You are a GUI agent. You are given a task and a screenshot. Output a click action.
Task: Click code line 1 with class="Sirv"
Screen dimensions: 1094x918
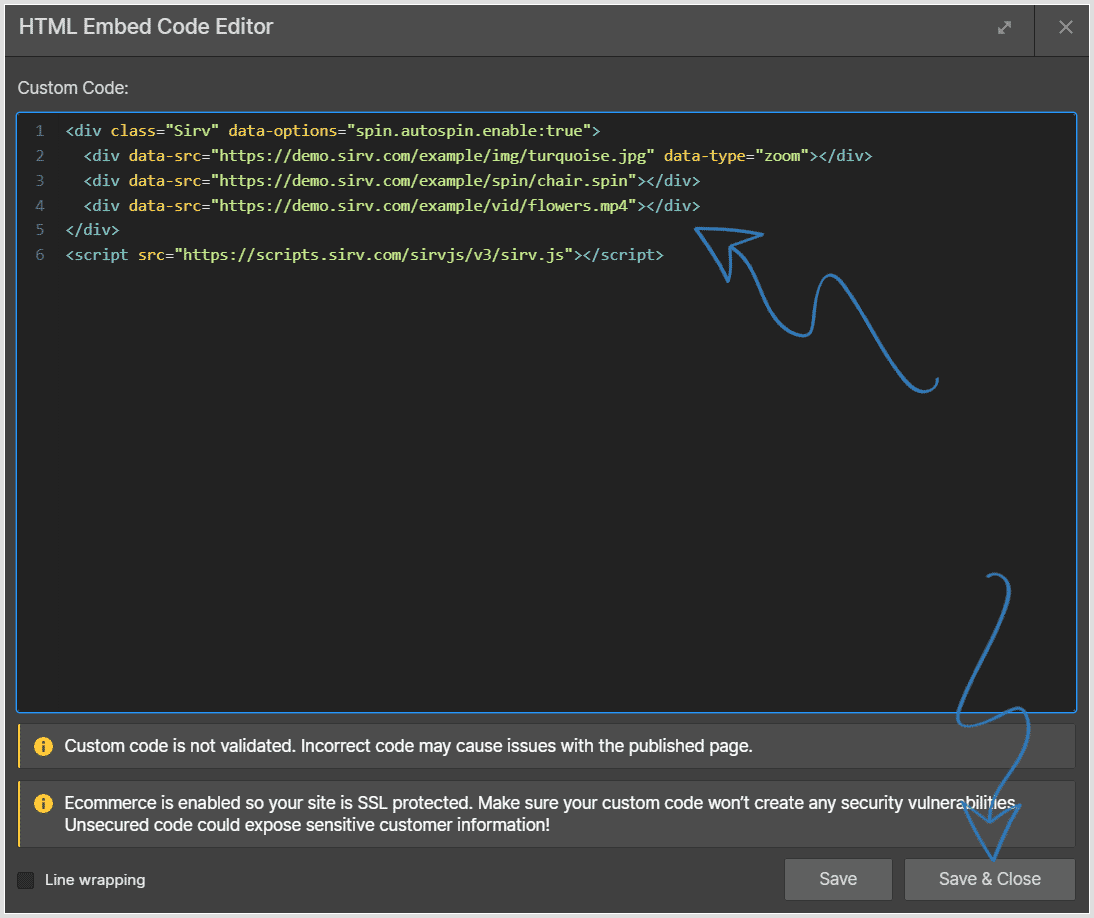point(333,131)
